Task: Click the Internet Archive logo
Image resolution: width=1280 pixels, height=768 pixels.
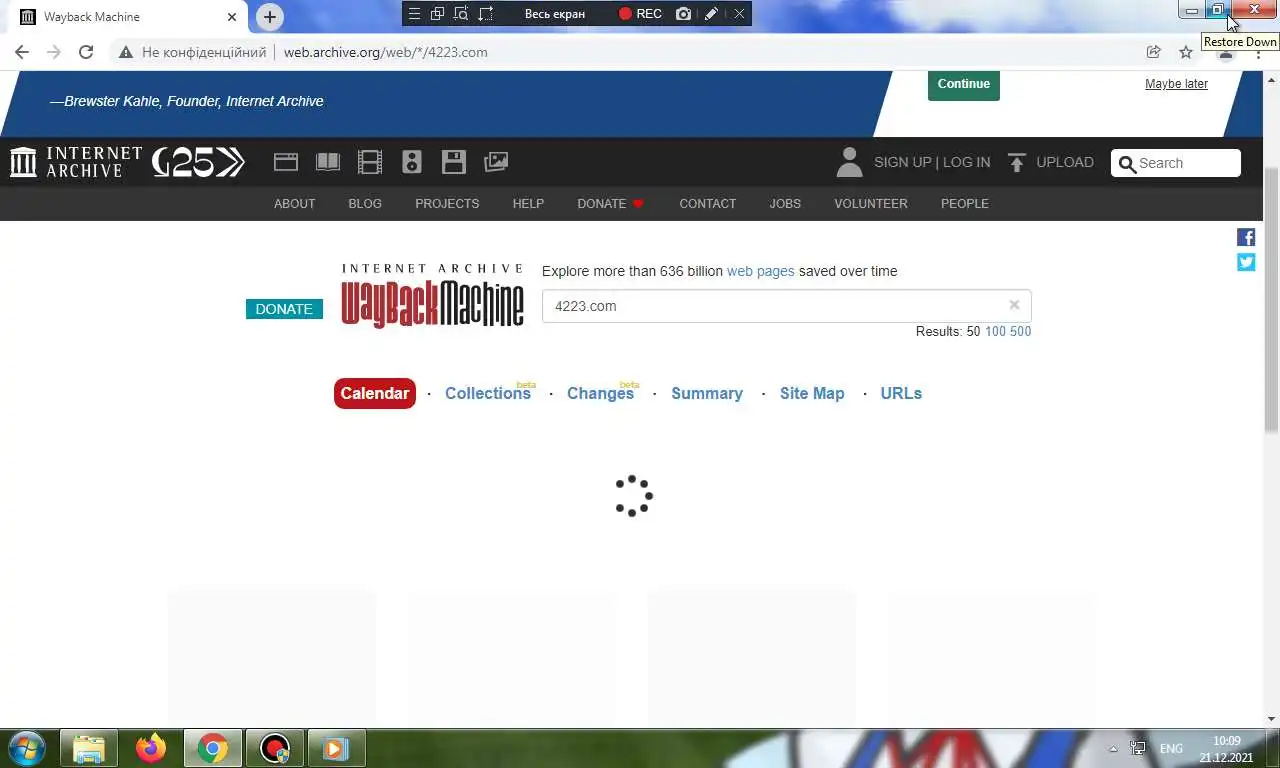Action: click(x=76, y=162)
